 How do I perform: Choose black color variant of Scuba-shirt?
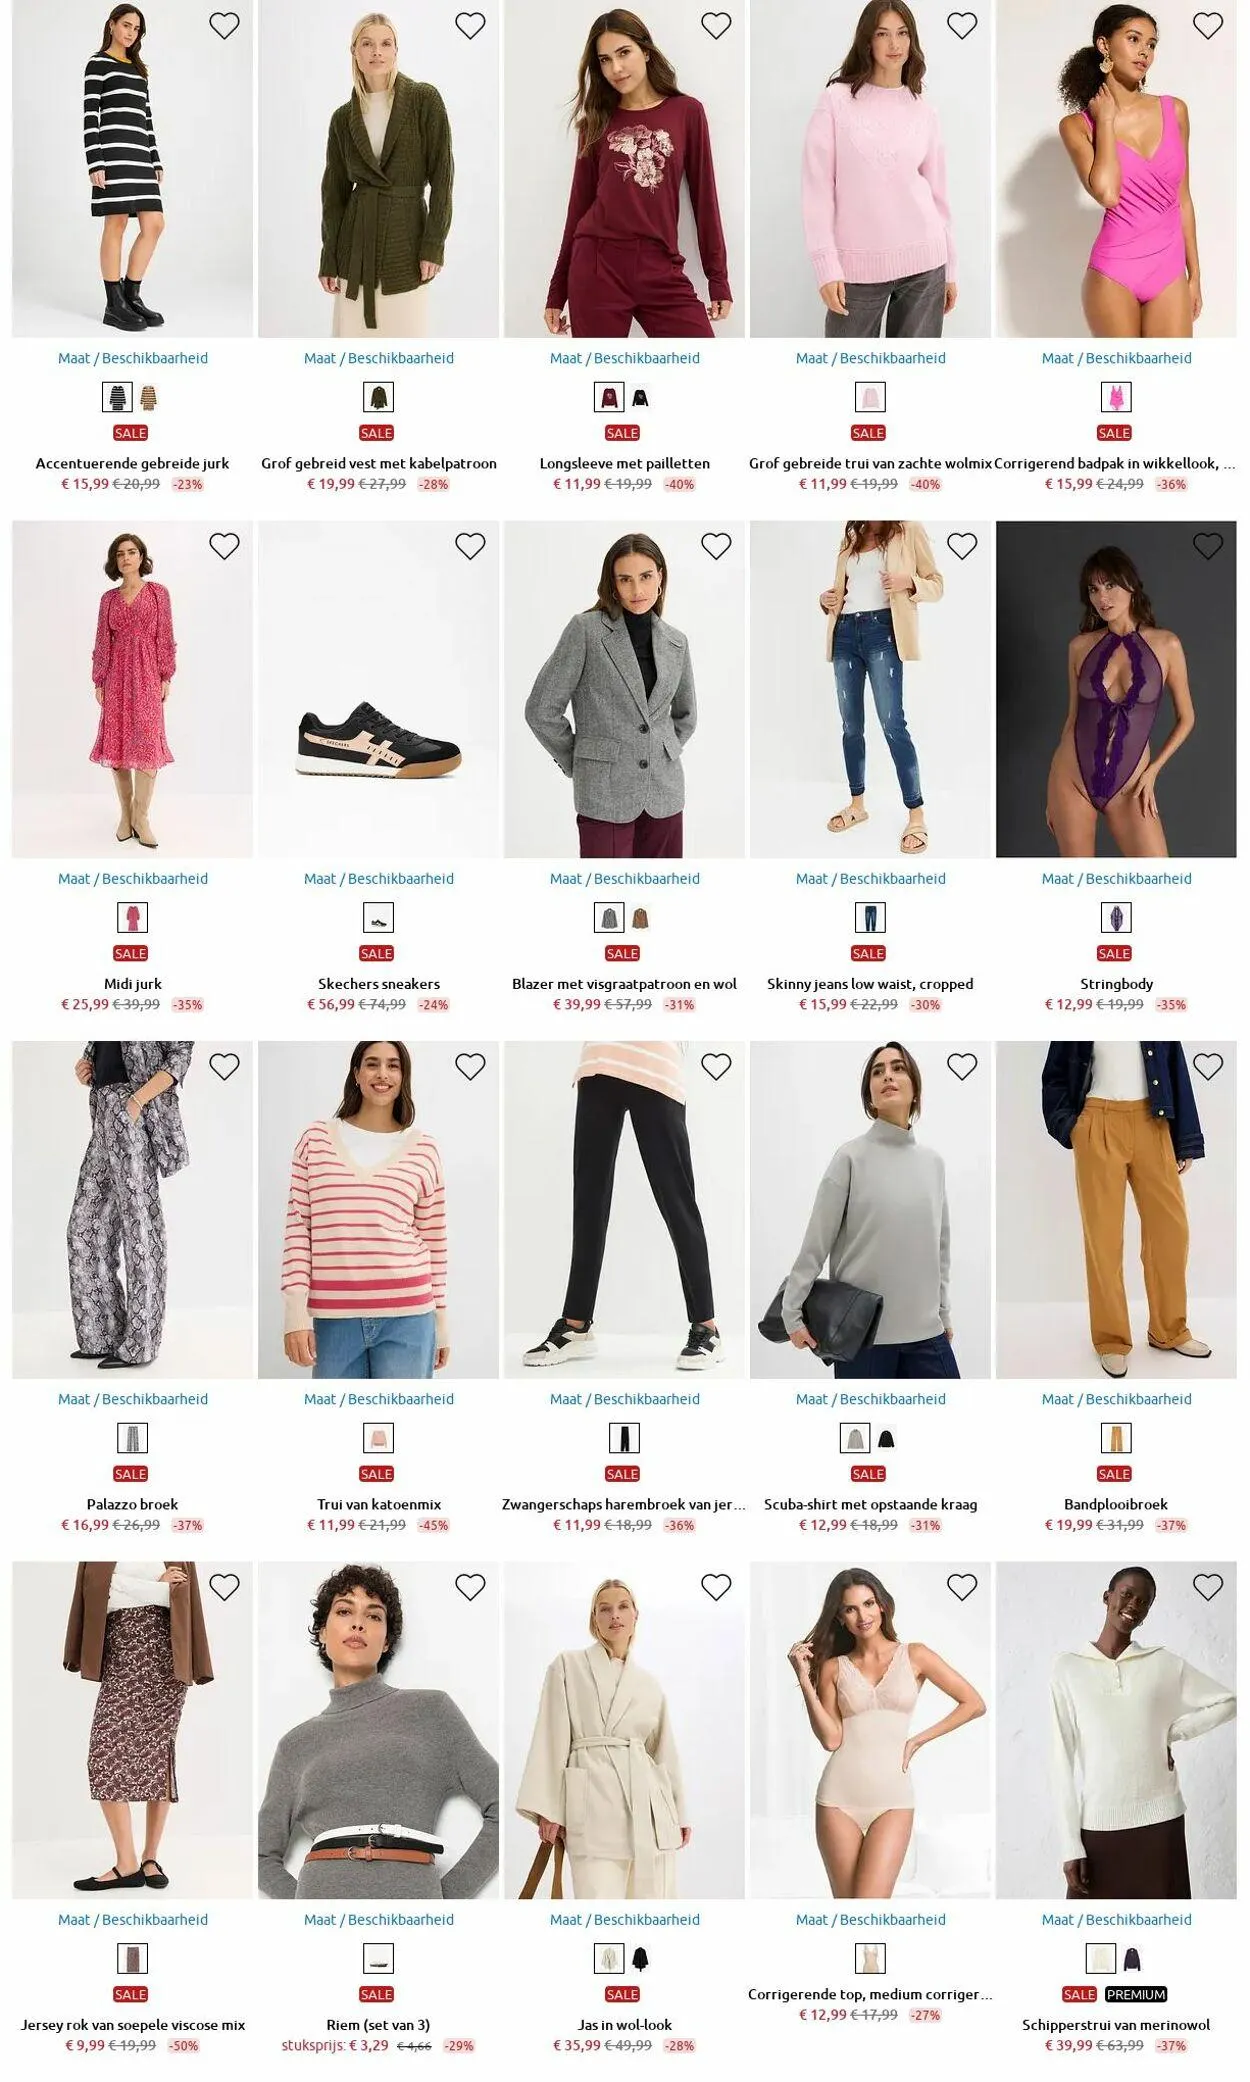pyautogui.click(x=886, y=1439)
